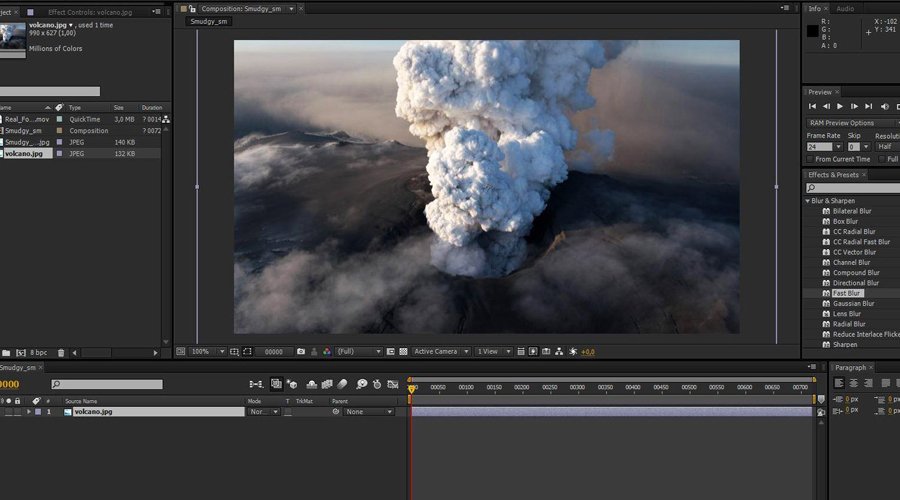The image size is (900, 500).
Task: Click the volcano.jpg layer color label swatch
Action: (x=38, y=412)
